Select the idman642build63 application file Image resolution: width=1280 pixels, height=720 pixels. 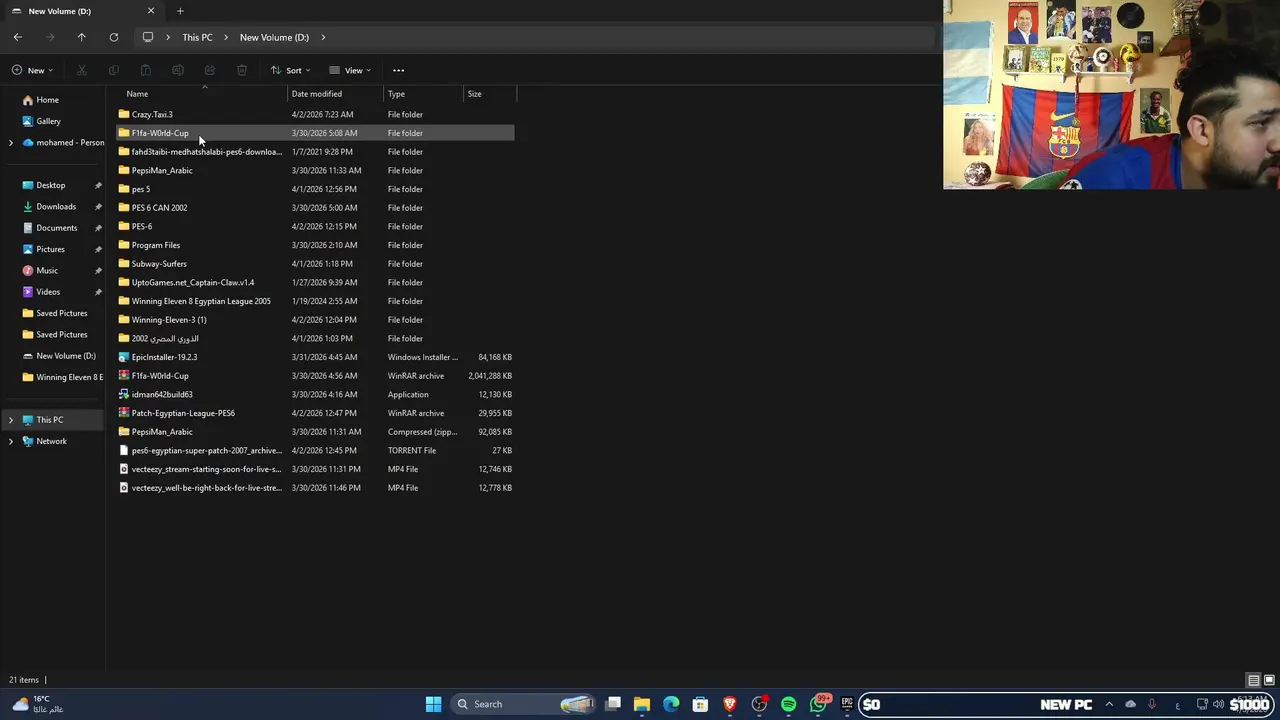click(315, 394)
